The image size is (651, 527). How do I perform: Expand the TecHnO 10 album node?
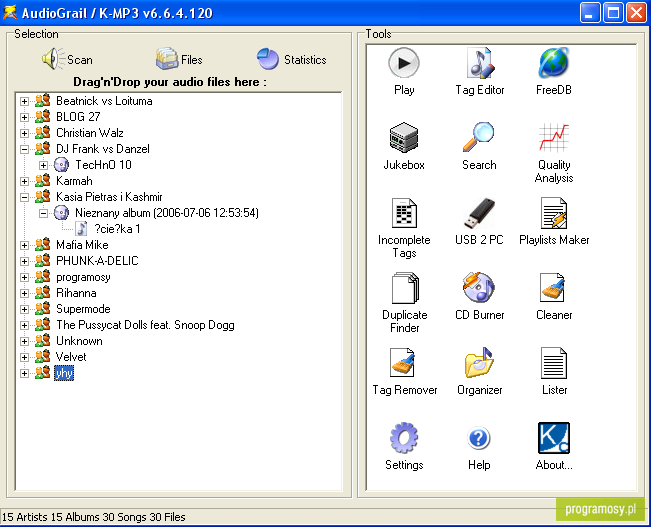pos(43,165)
